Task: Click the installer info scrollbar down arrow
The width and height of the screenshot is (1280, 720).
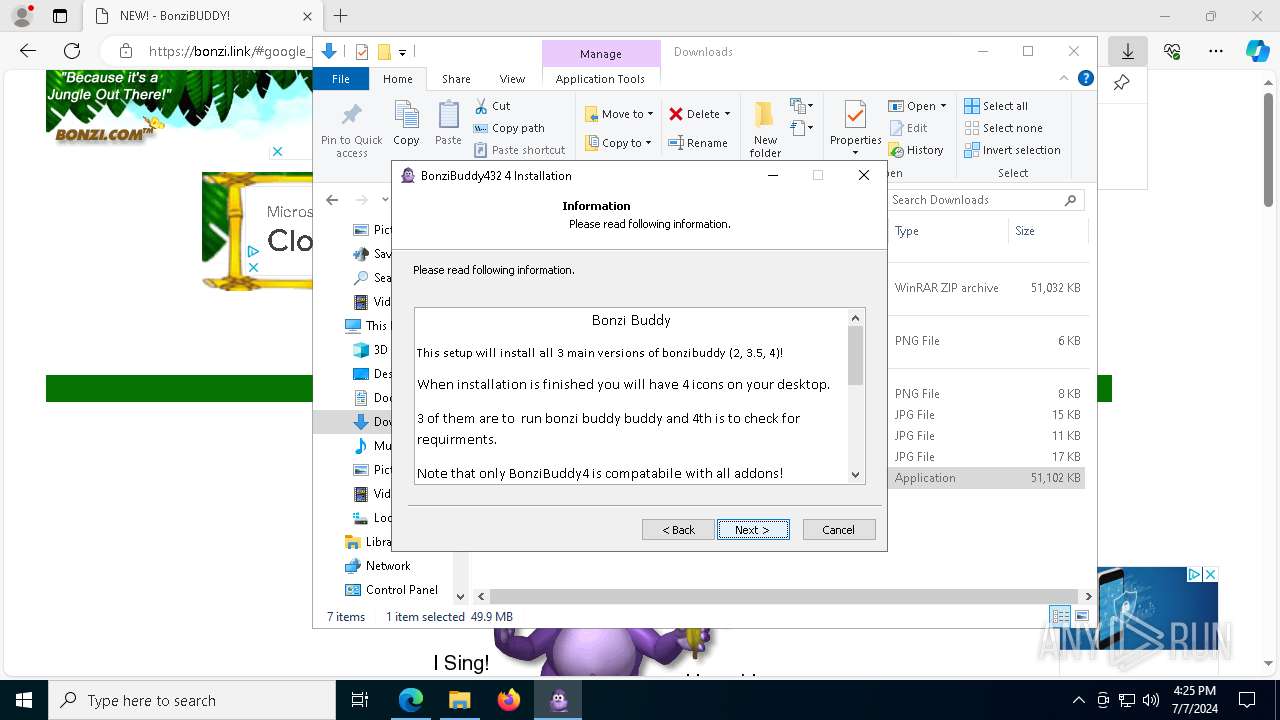Action: (855, 475)
